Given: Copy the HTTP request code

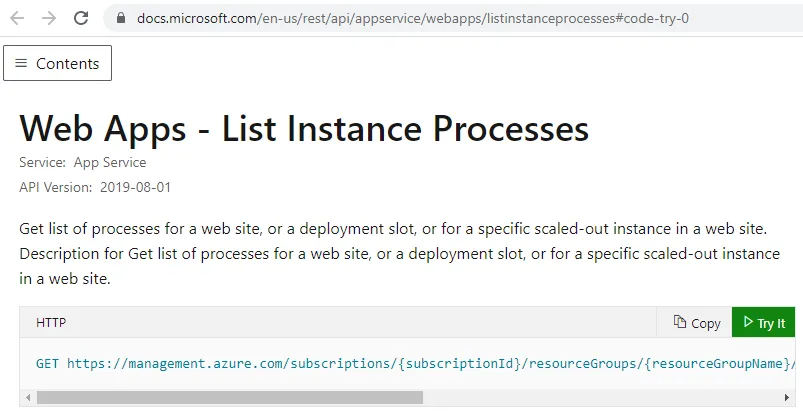Looking at the screenshot, I should tap(696, 323).
